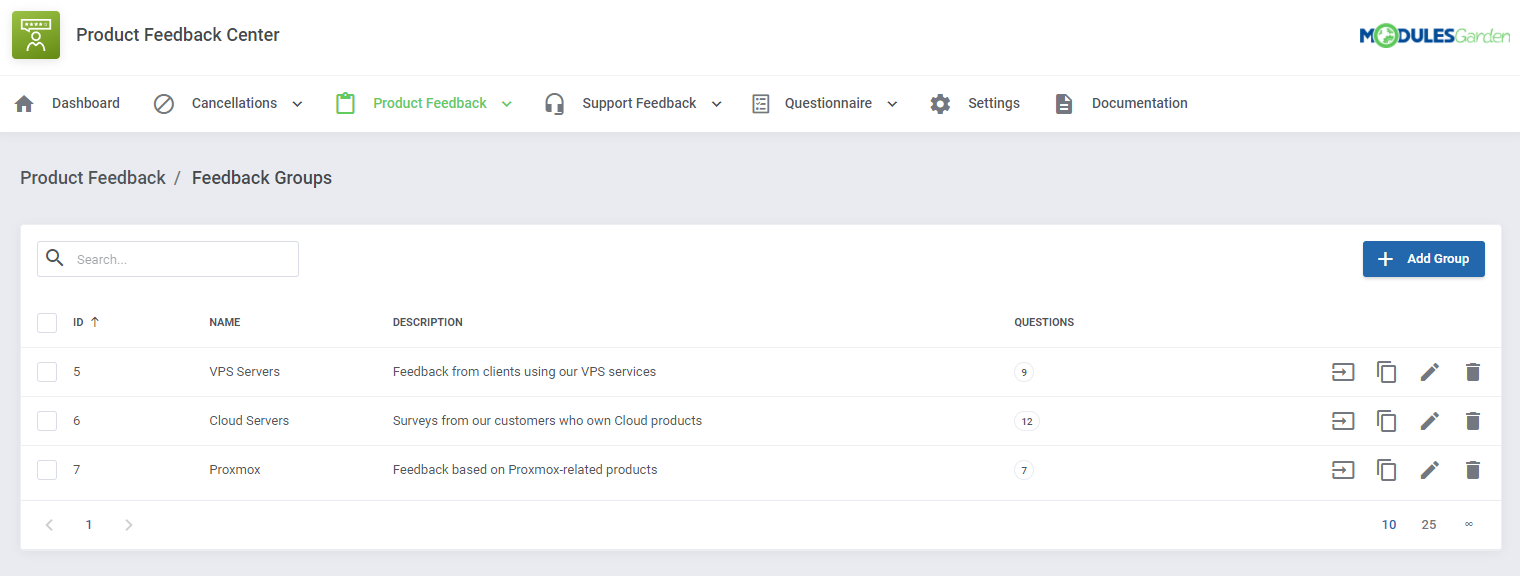Image resolution: width=1520 pixels, height=576 pixels.
Task: Click the Settings gear icon
Action: (x=940, y=103)
